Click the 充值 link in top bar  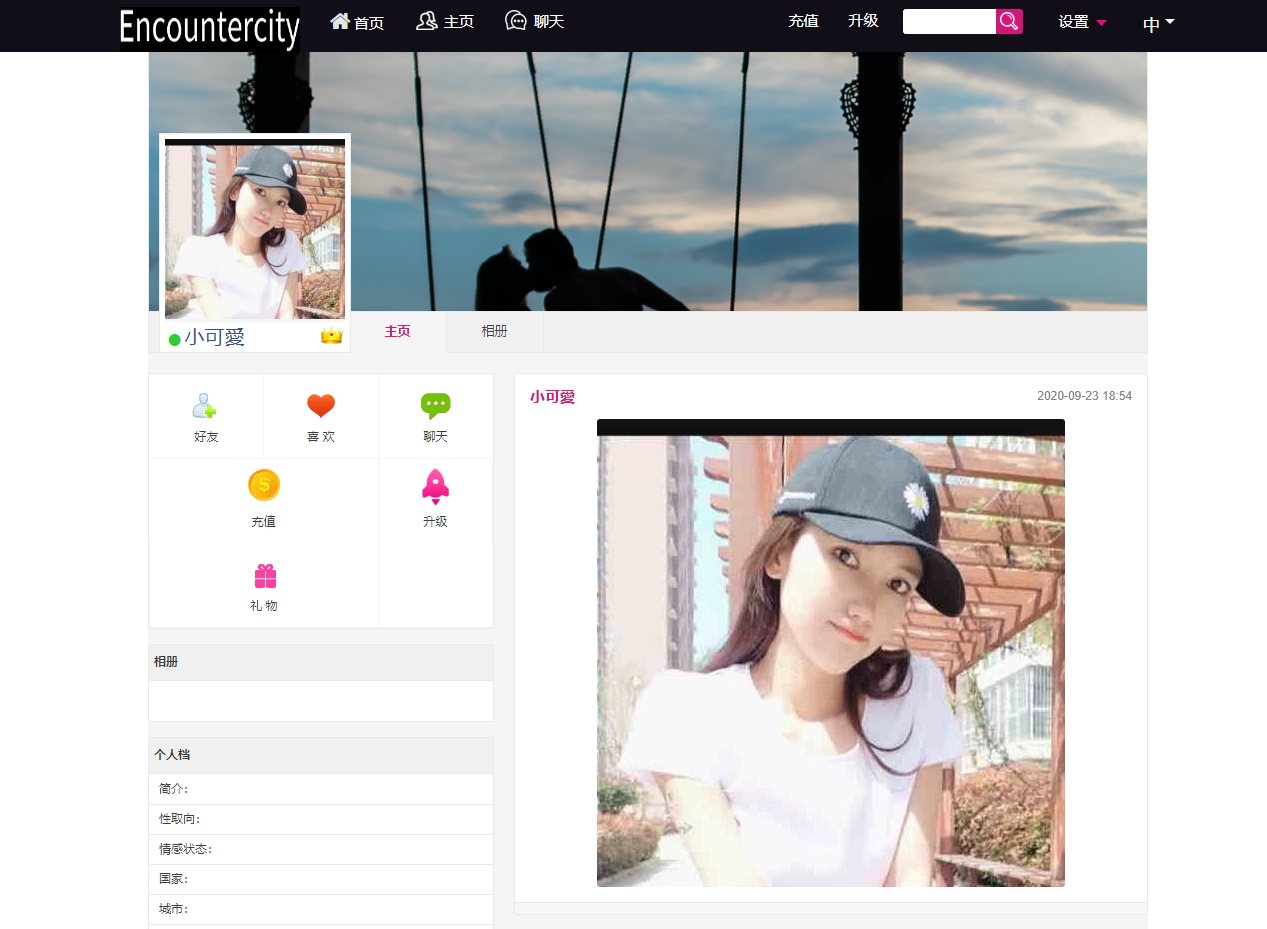pos(803,21)
